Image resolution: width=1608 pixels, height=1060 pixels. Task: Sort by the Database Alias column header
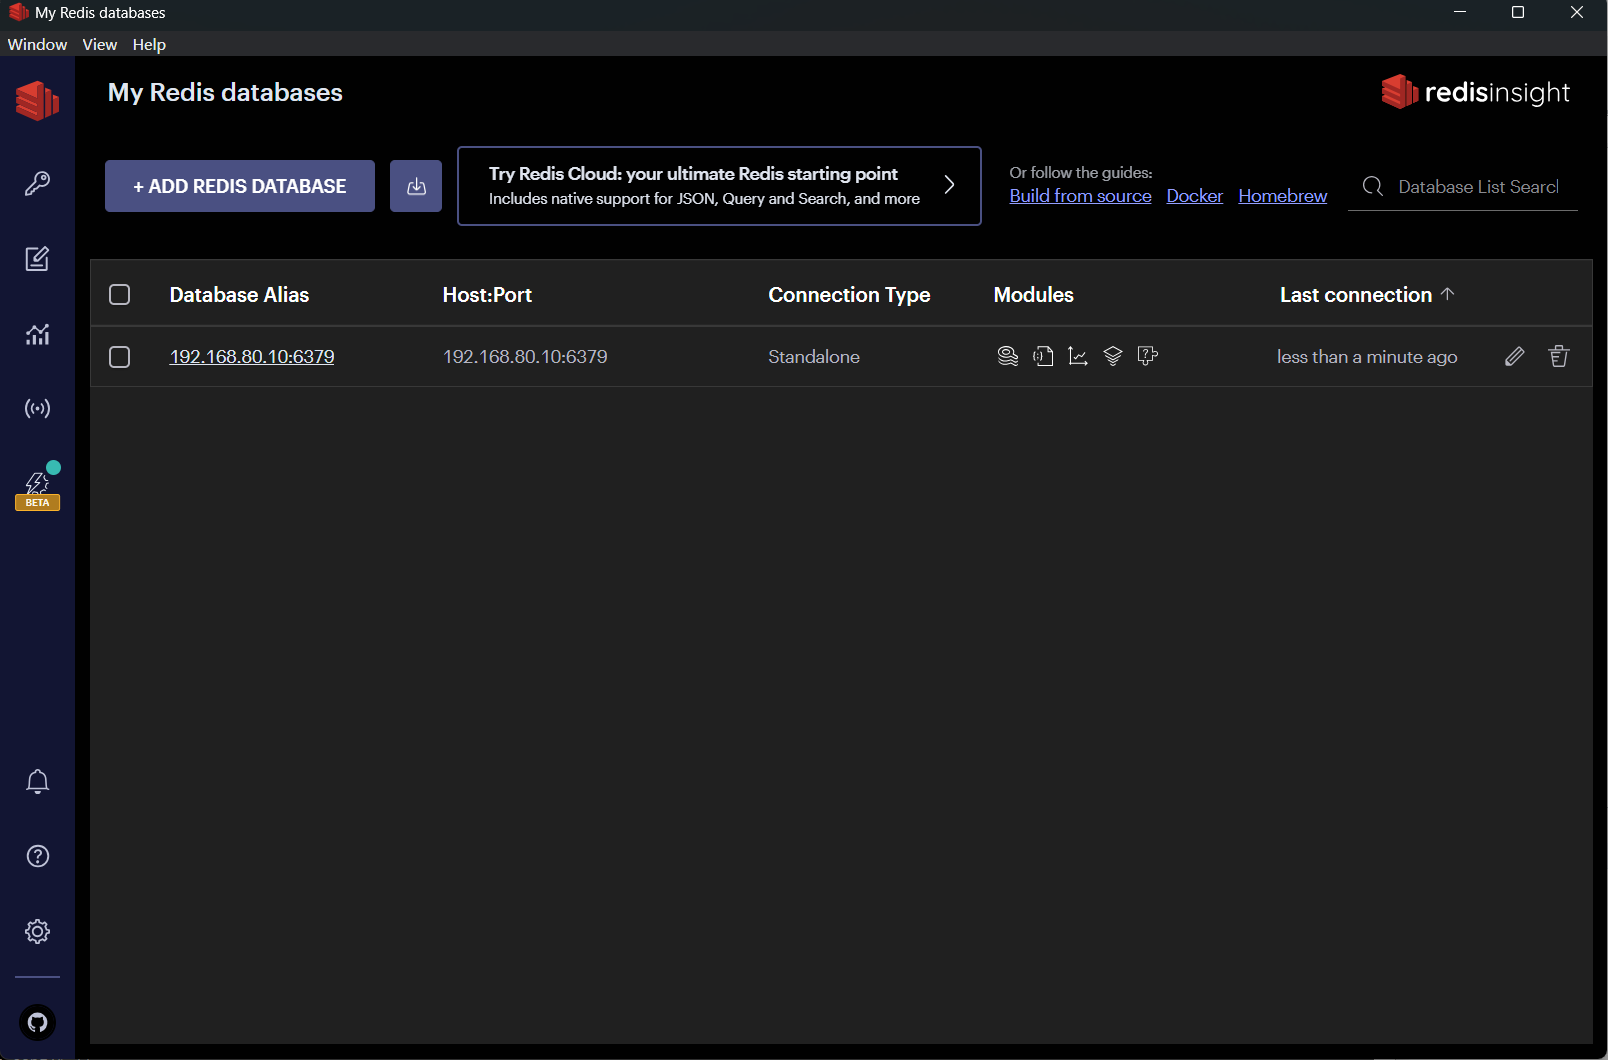[x=239, y=295]
